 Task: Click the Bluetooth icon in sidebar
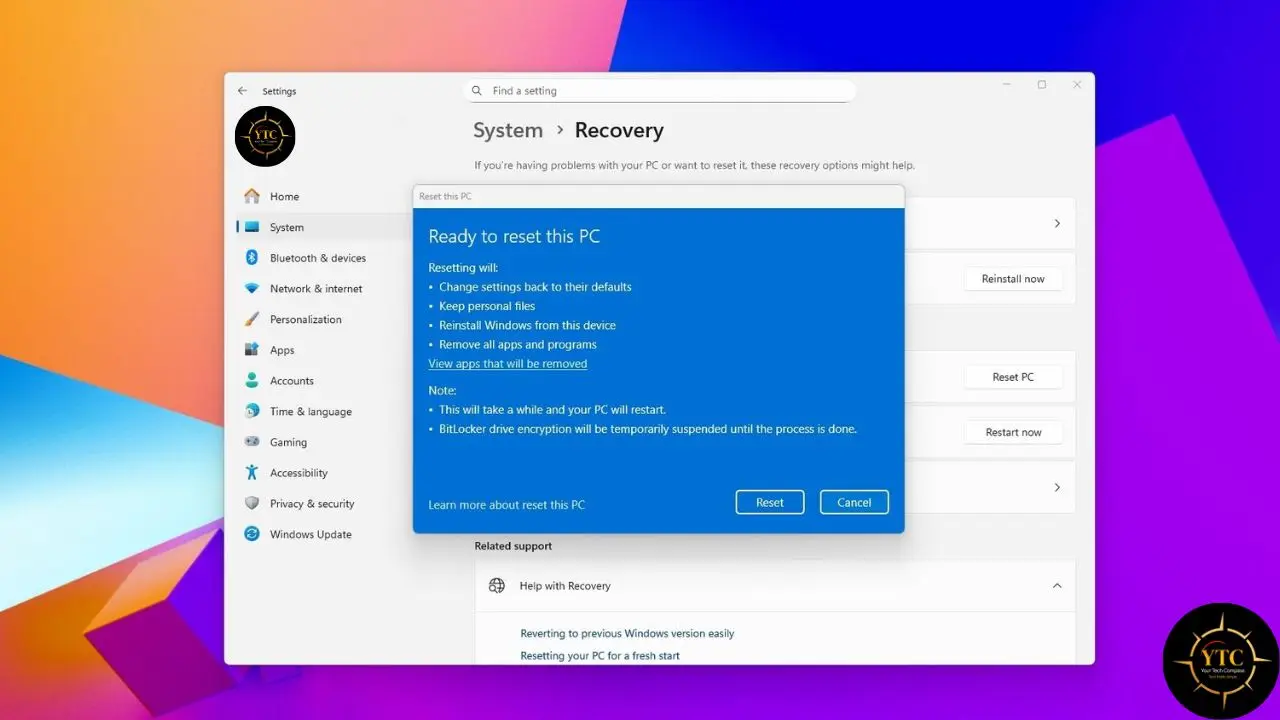coord(252,258)
